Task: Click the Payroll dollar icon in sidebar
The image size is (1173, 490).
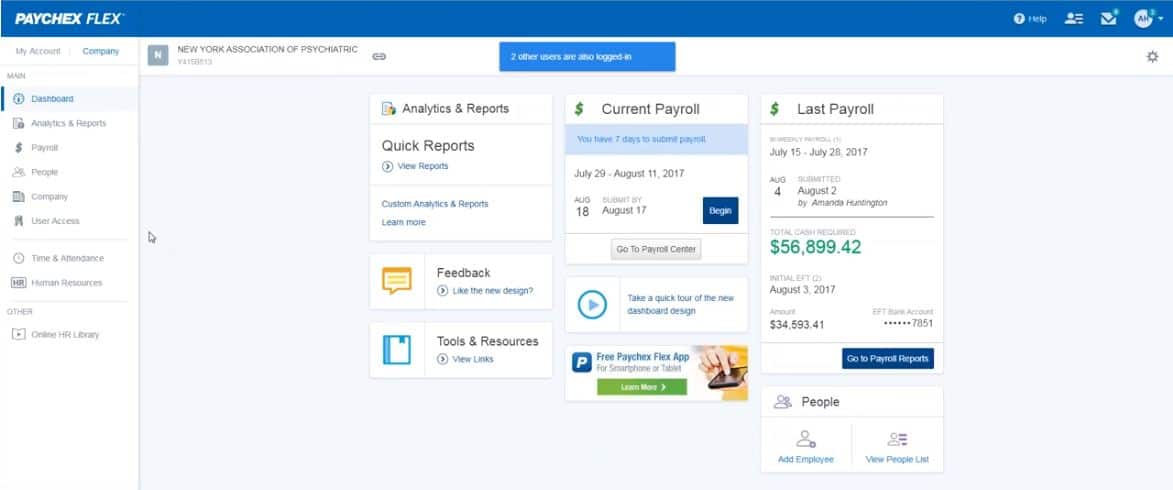Action: click(19, 148)
